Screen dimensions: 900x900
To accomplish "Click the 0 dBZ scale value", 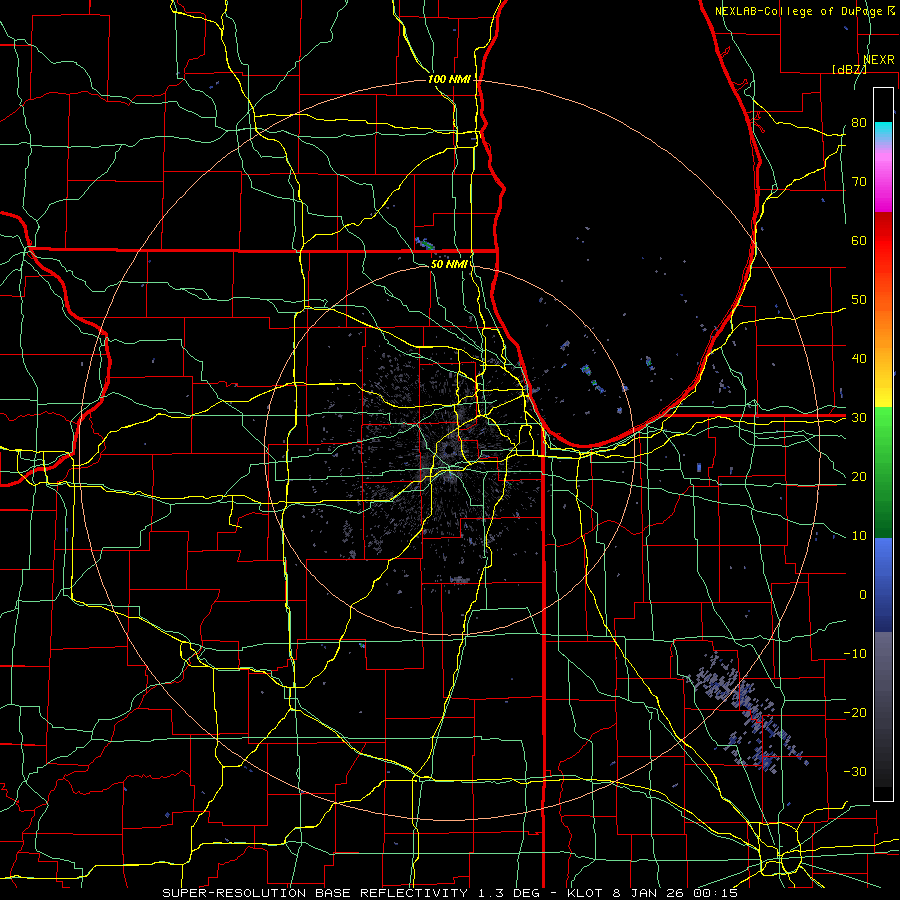I will (863, 595).
